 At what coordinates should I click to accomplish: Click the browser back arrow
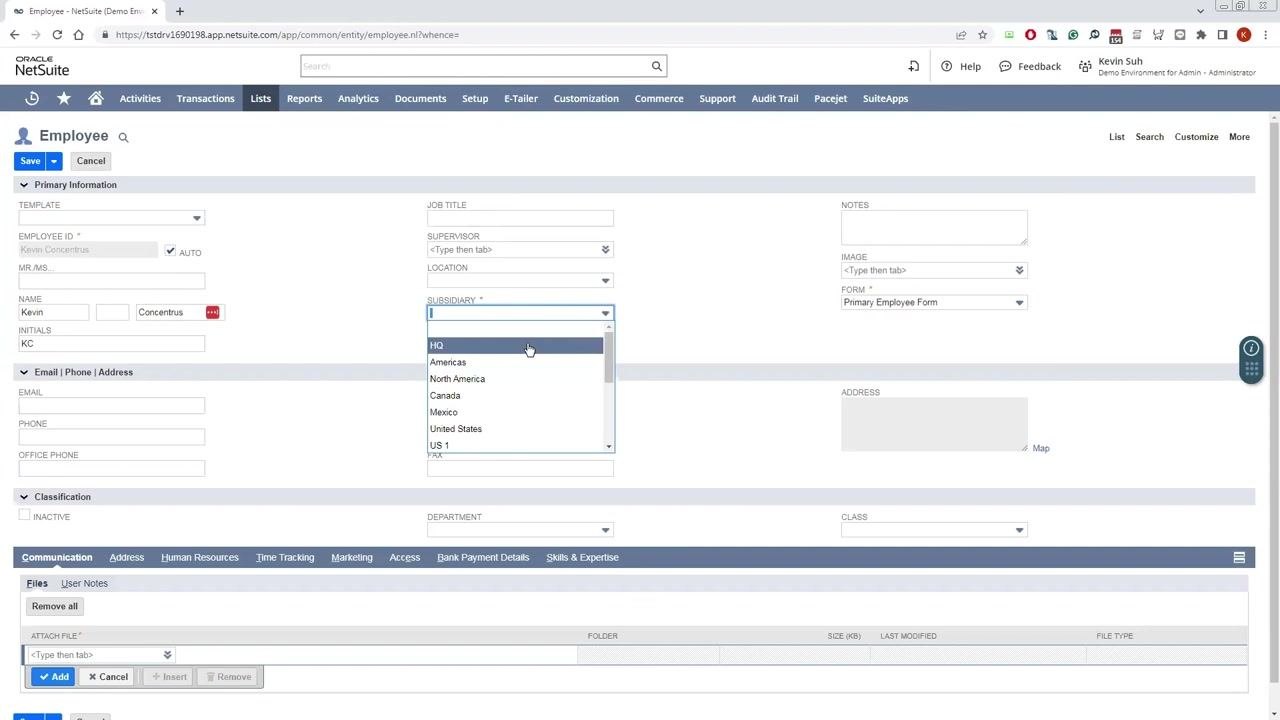tap(14, 35)
